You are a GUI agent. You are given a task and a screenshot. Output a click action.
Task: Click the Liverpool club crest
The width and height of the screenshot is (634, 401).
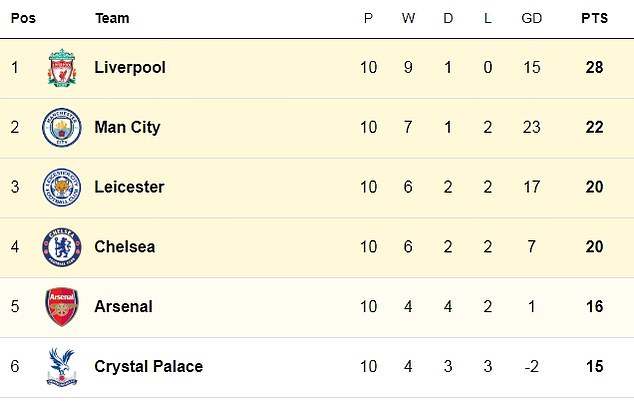[62, 68]
